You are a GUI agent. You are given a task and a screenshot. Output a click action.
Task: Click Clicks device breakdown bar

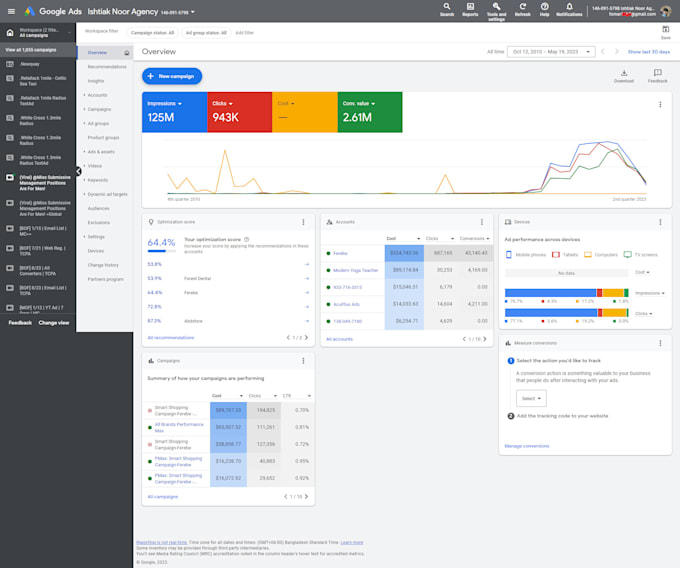[566, 313]
